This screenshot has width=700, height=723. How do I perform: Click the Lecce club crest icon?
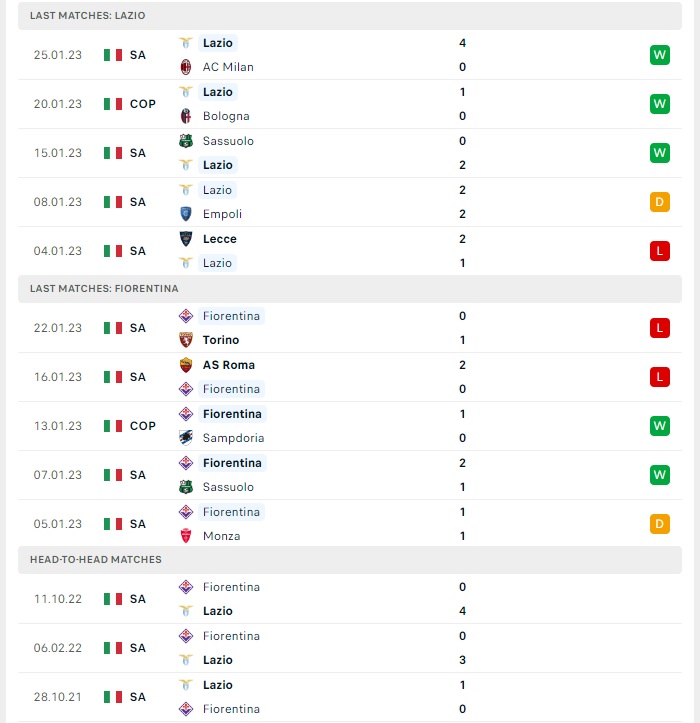[x=186, y=239]
